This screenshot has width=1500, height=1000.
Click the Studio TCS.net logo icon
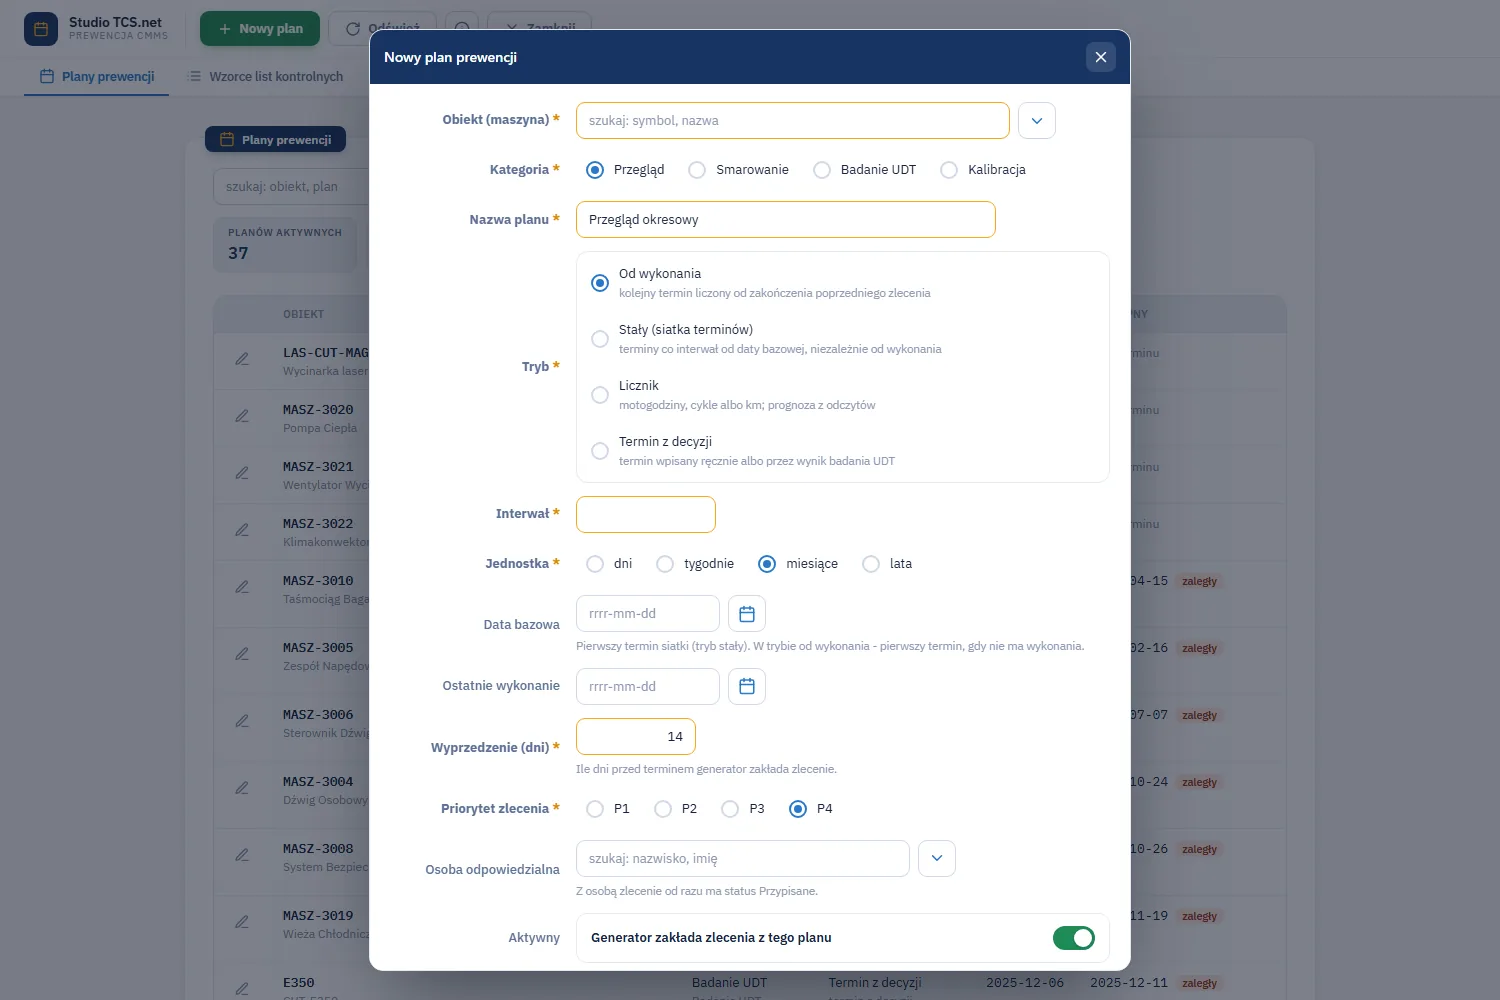[x=41, y=29]
